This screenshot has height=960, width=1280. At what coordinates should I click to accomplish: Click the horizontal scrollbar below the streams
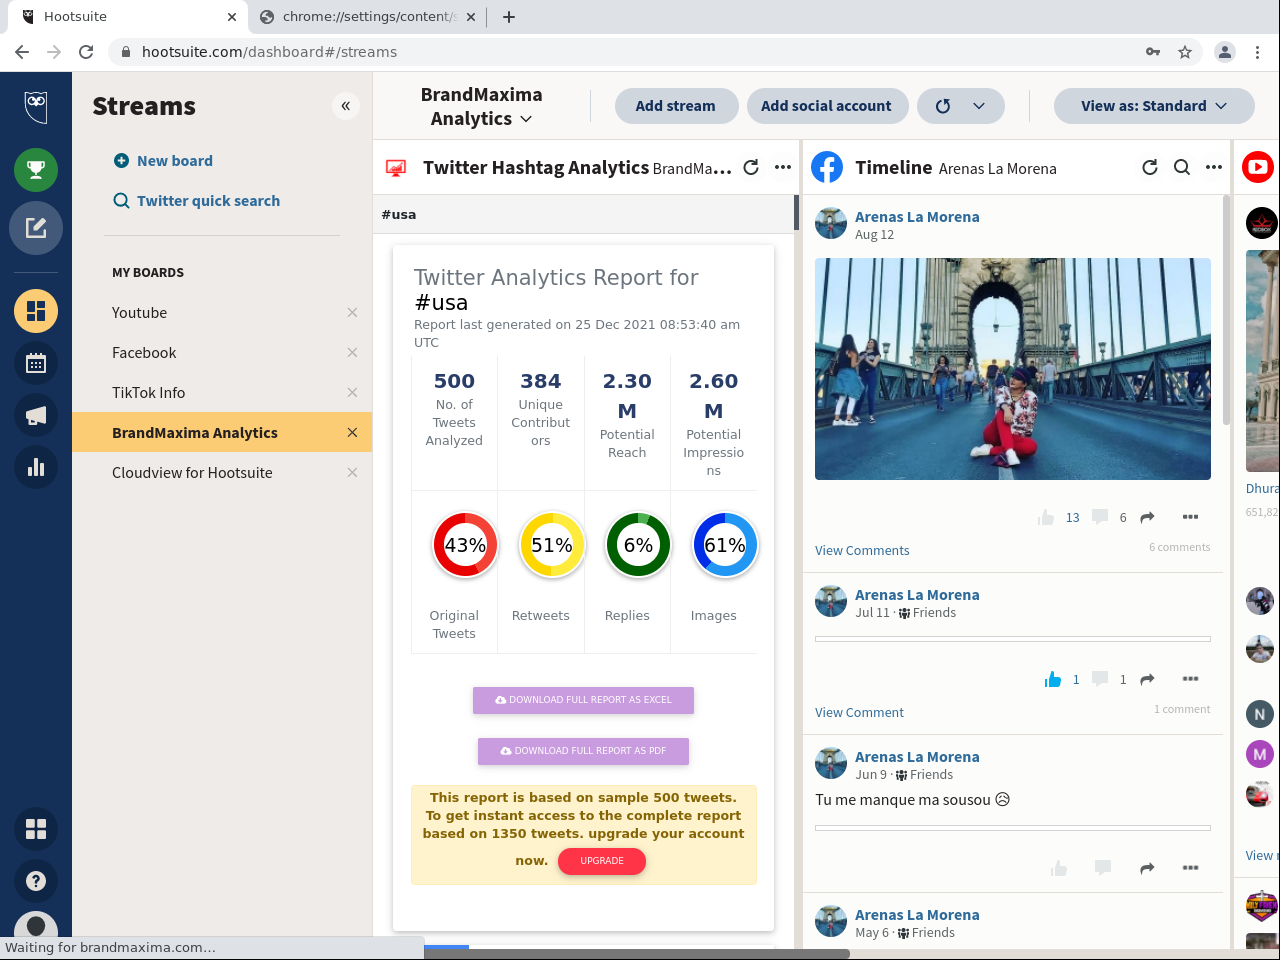[637, 954]
